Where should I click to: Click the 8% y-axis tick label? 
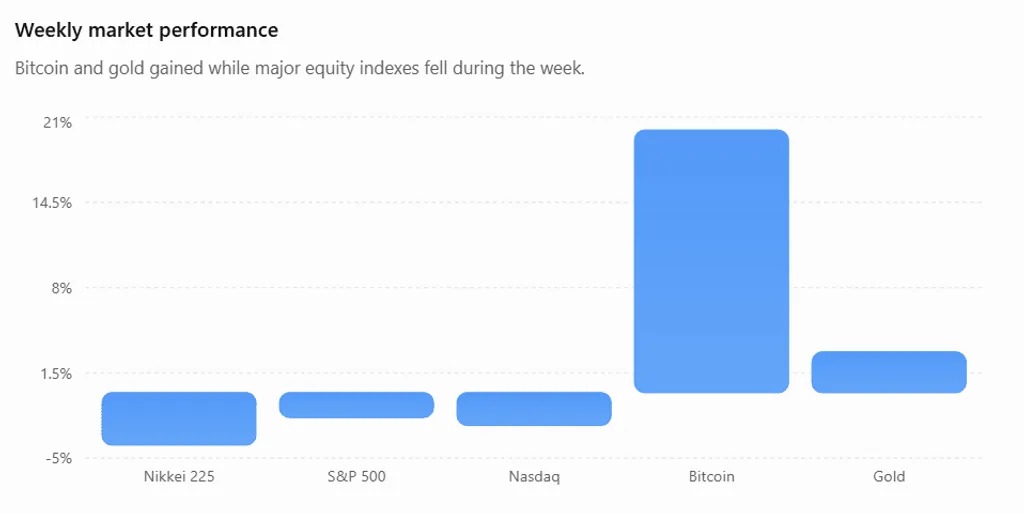click(61, 289)
